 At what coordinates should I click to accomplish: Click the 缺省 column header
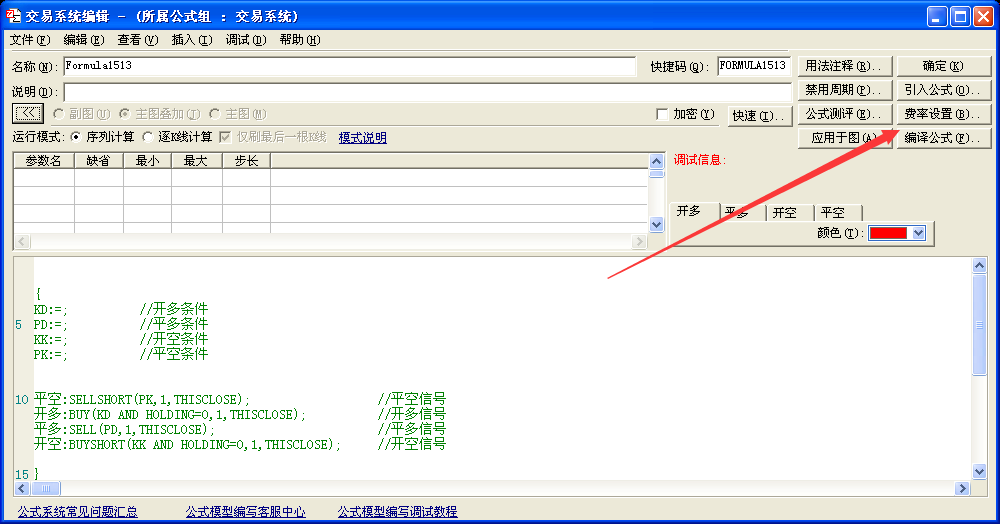coord(98,161)
